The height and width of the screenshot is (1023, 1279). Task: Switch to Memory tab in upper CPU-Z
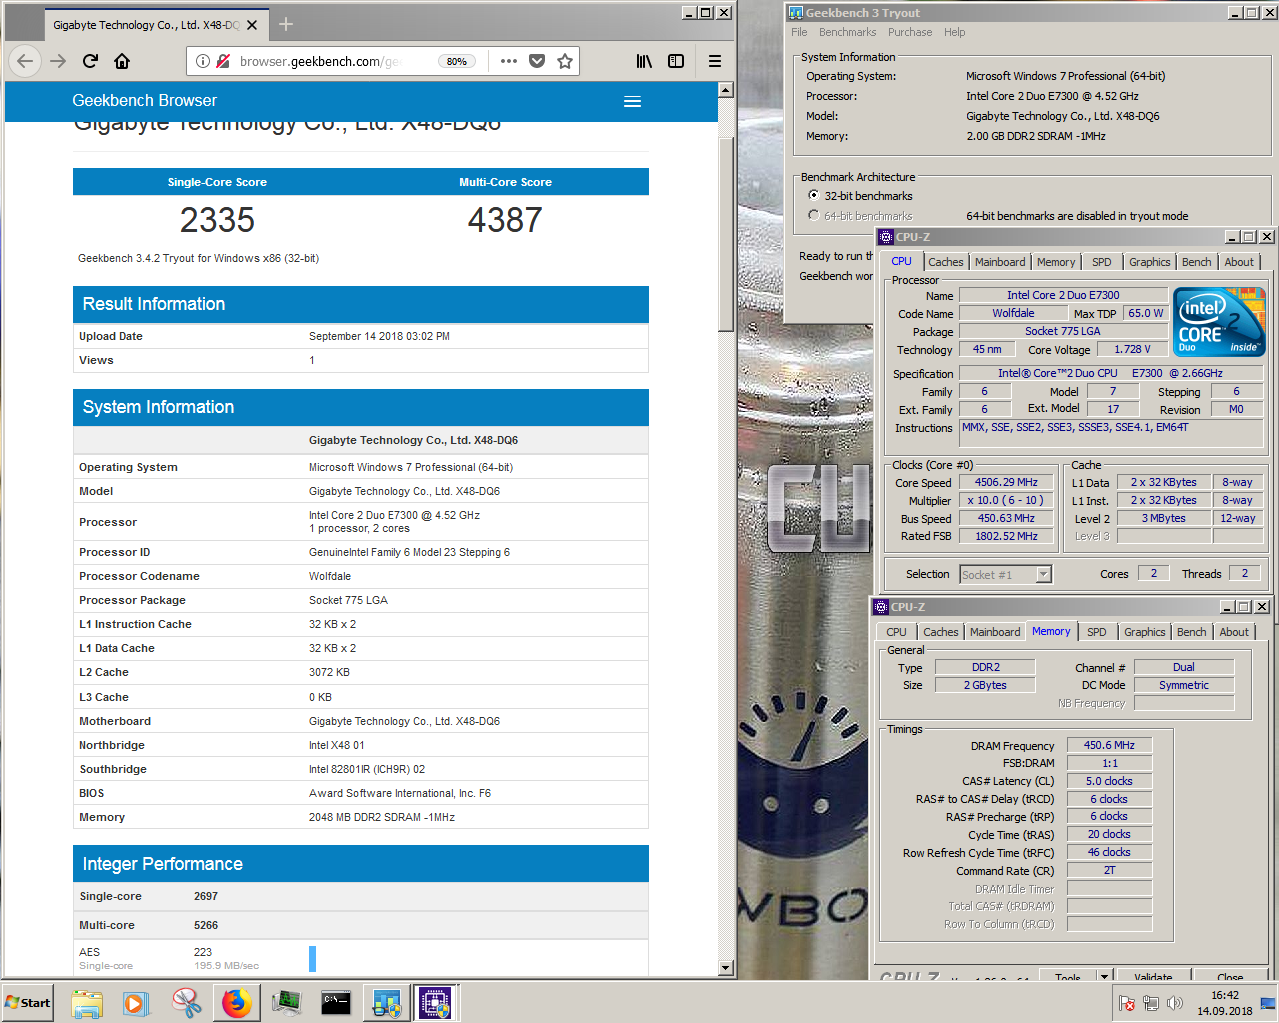coord(1056,262)
